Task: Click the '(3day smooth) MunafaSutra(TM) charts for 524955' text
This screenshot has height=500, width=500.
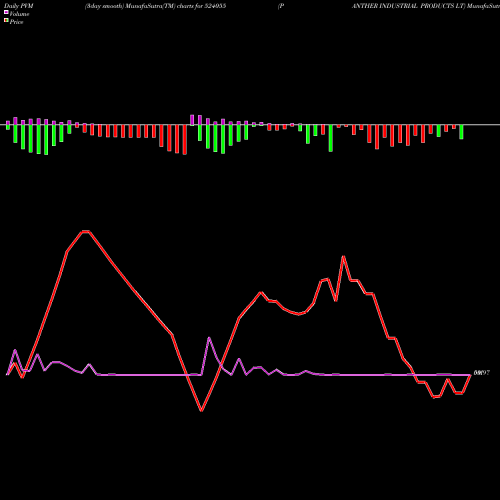Action: coord(155,6)
